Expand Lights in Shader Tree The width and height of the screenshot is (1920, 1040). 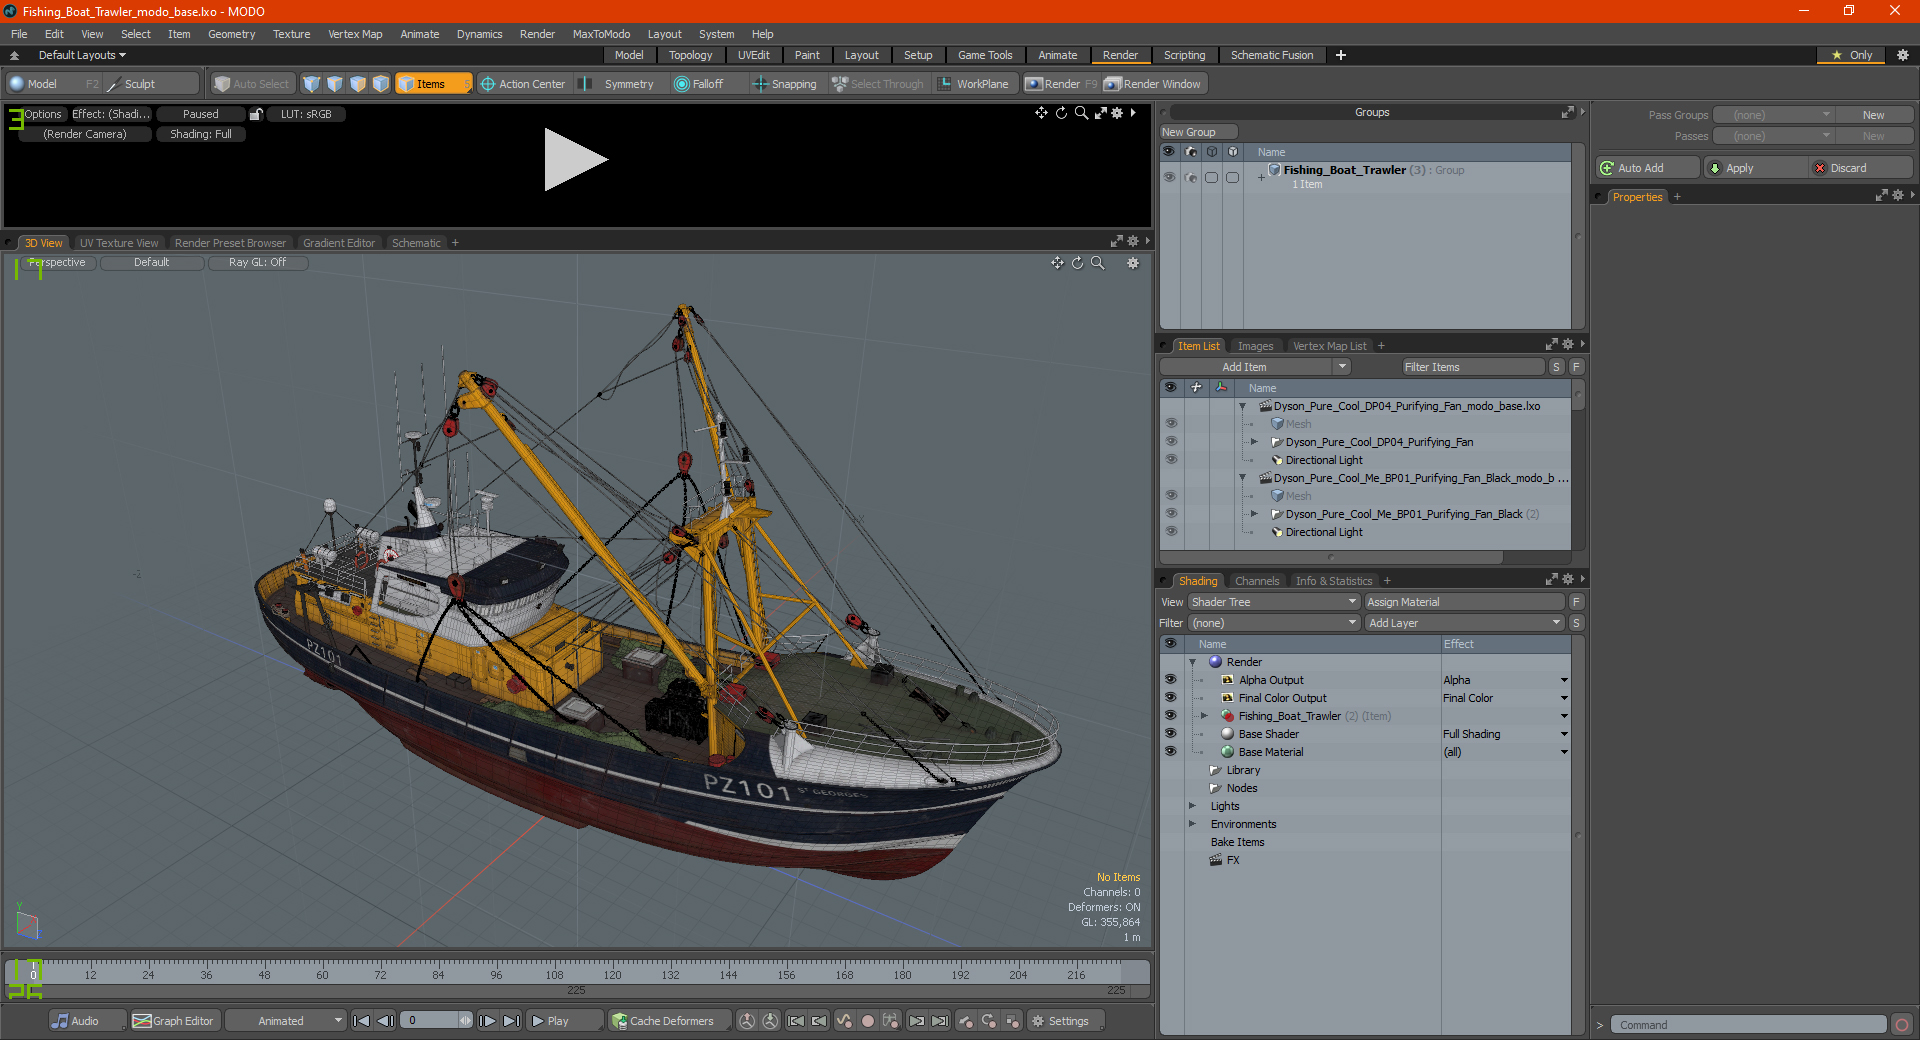point(1192,806)
